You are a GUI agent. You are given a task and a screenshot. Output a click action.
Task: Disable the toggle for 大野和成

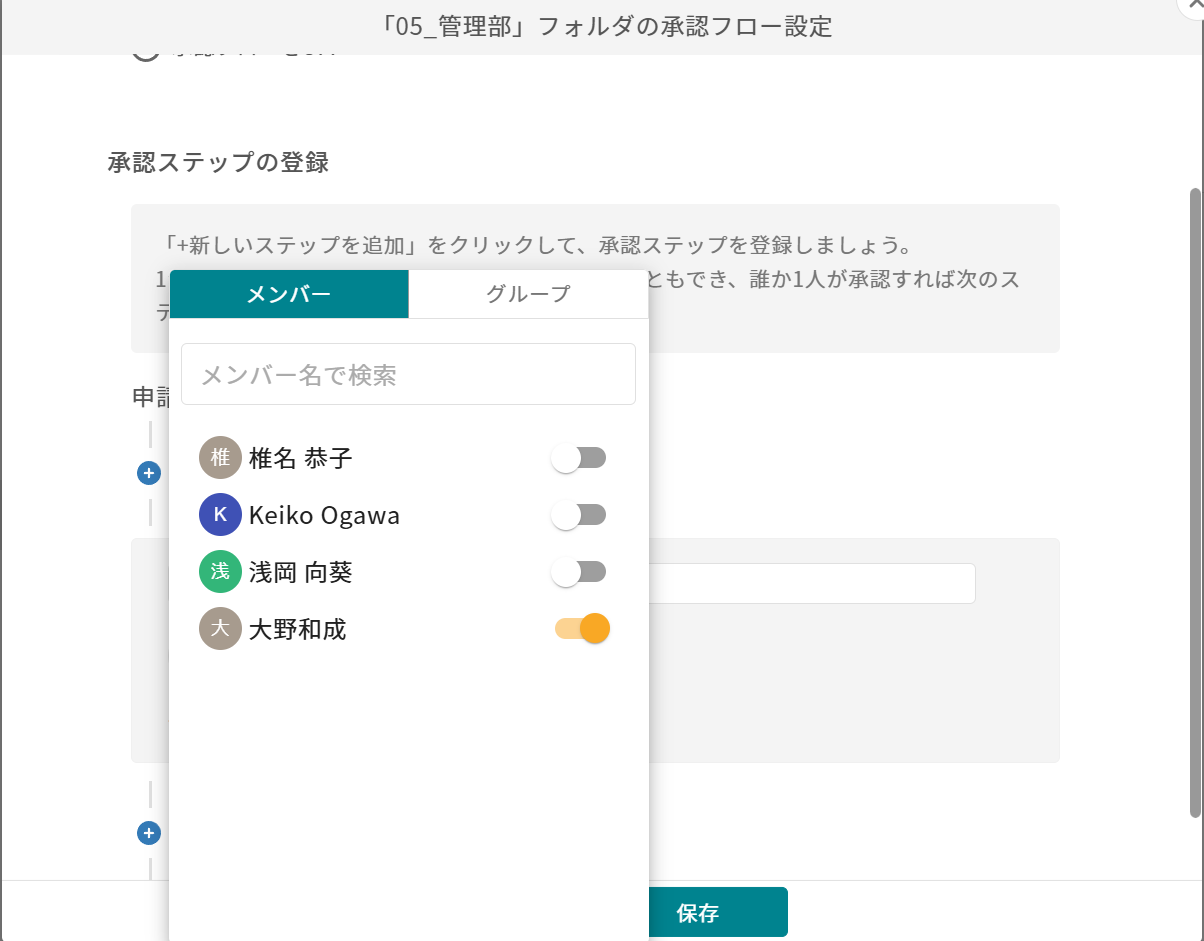point(582,629)
